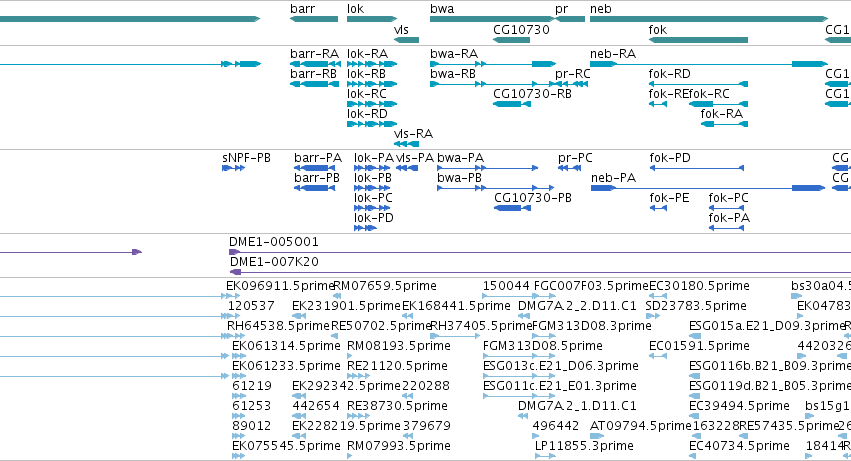Click the CG10730 gene label
This screenshot has height=461, width=851.
tap(521, 30)
